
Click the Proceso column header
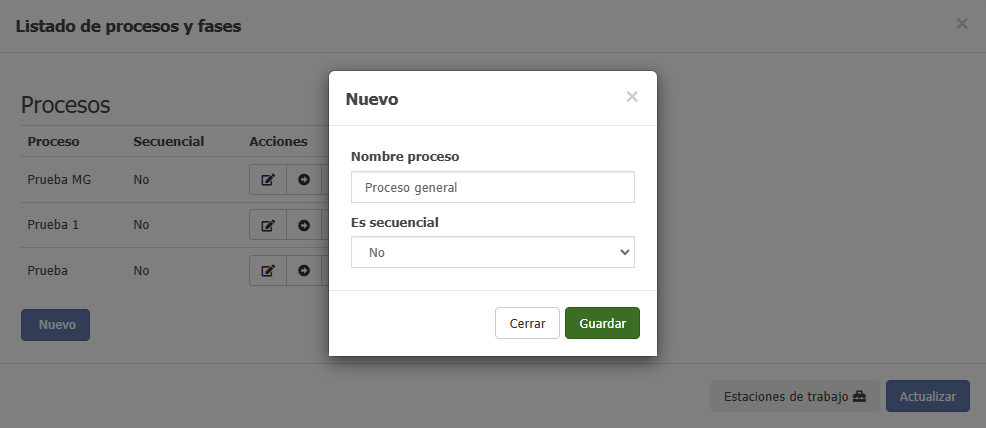(53, 141)
